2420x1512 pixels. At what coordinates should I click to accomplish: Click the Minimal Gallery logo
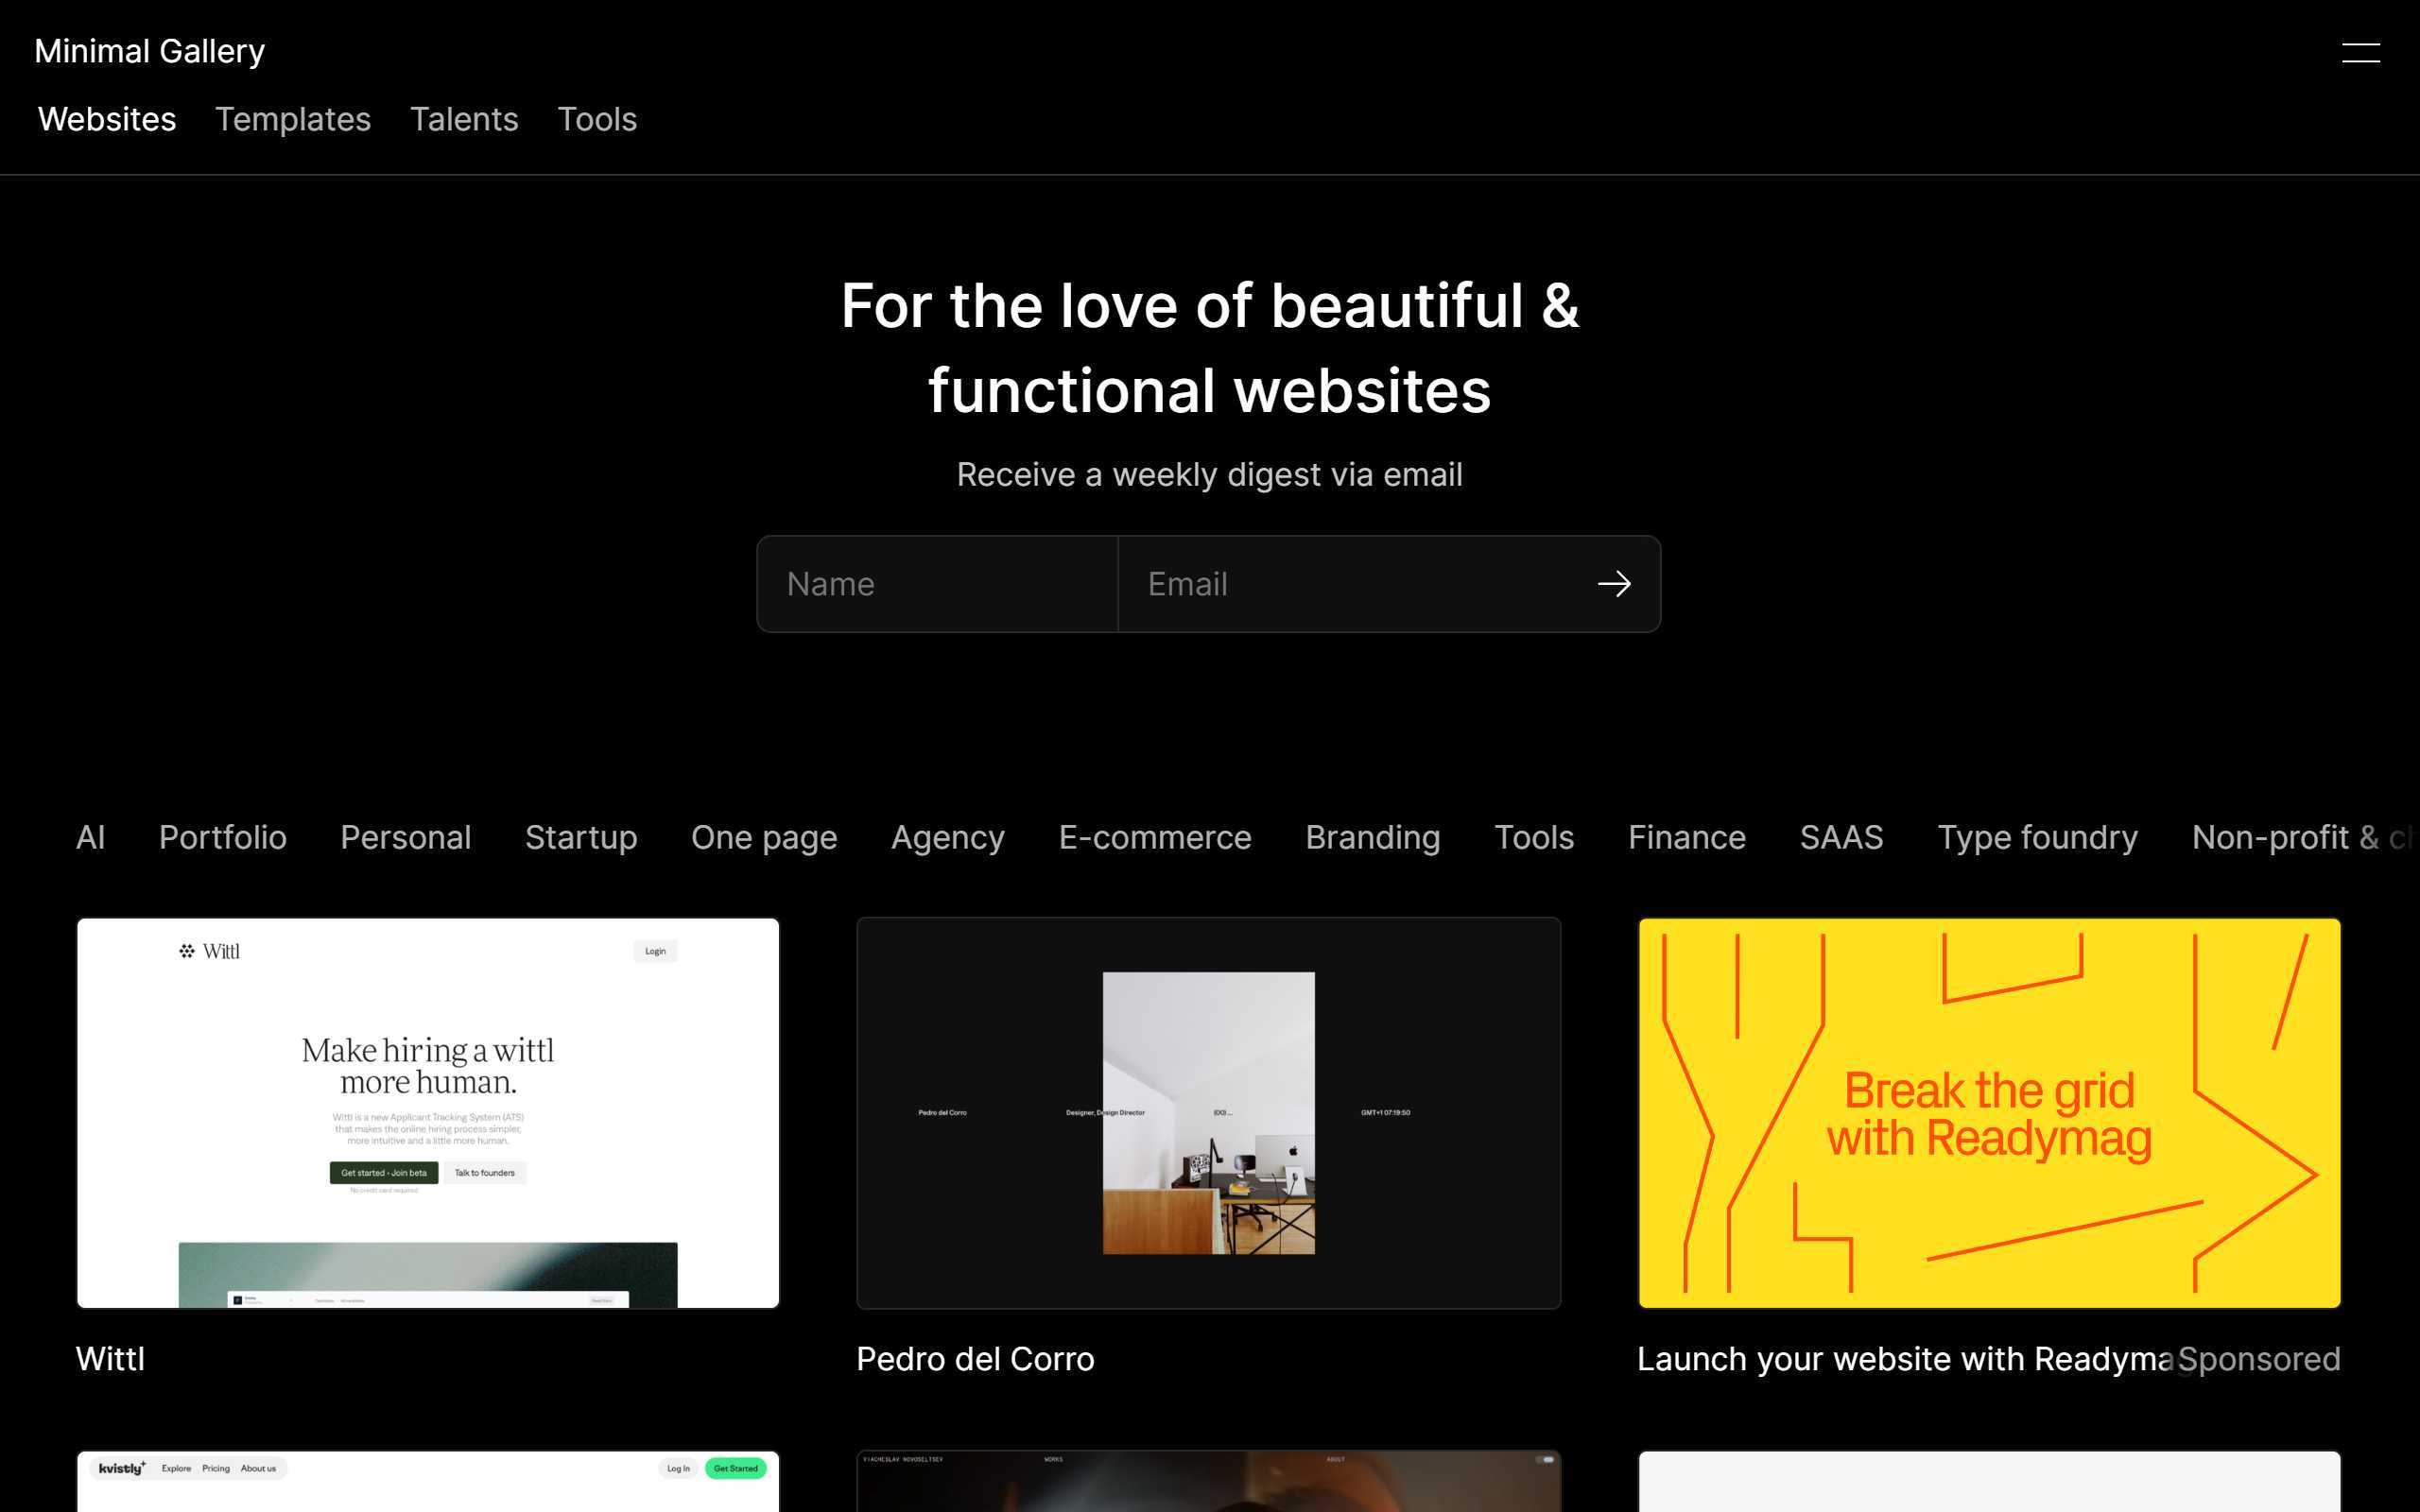(x=149, y=51)
